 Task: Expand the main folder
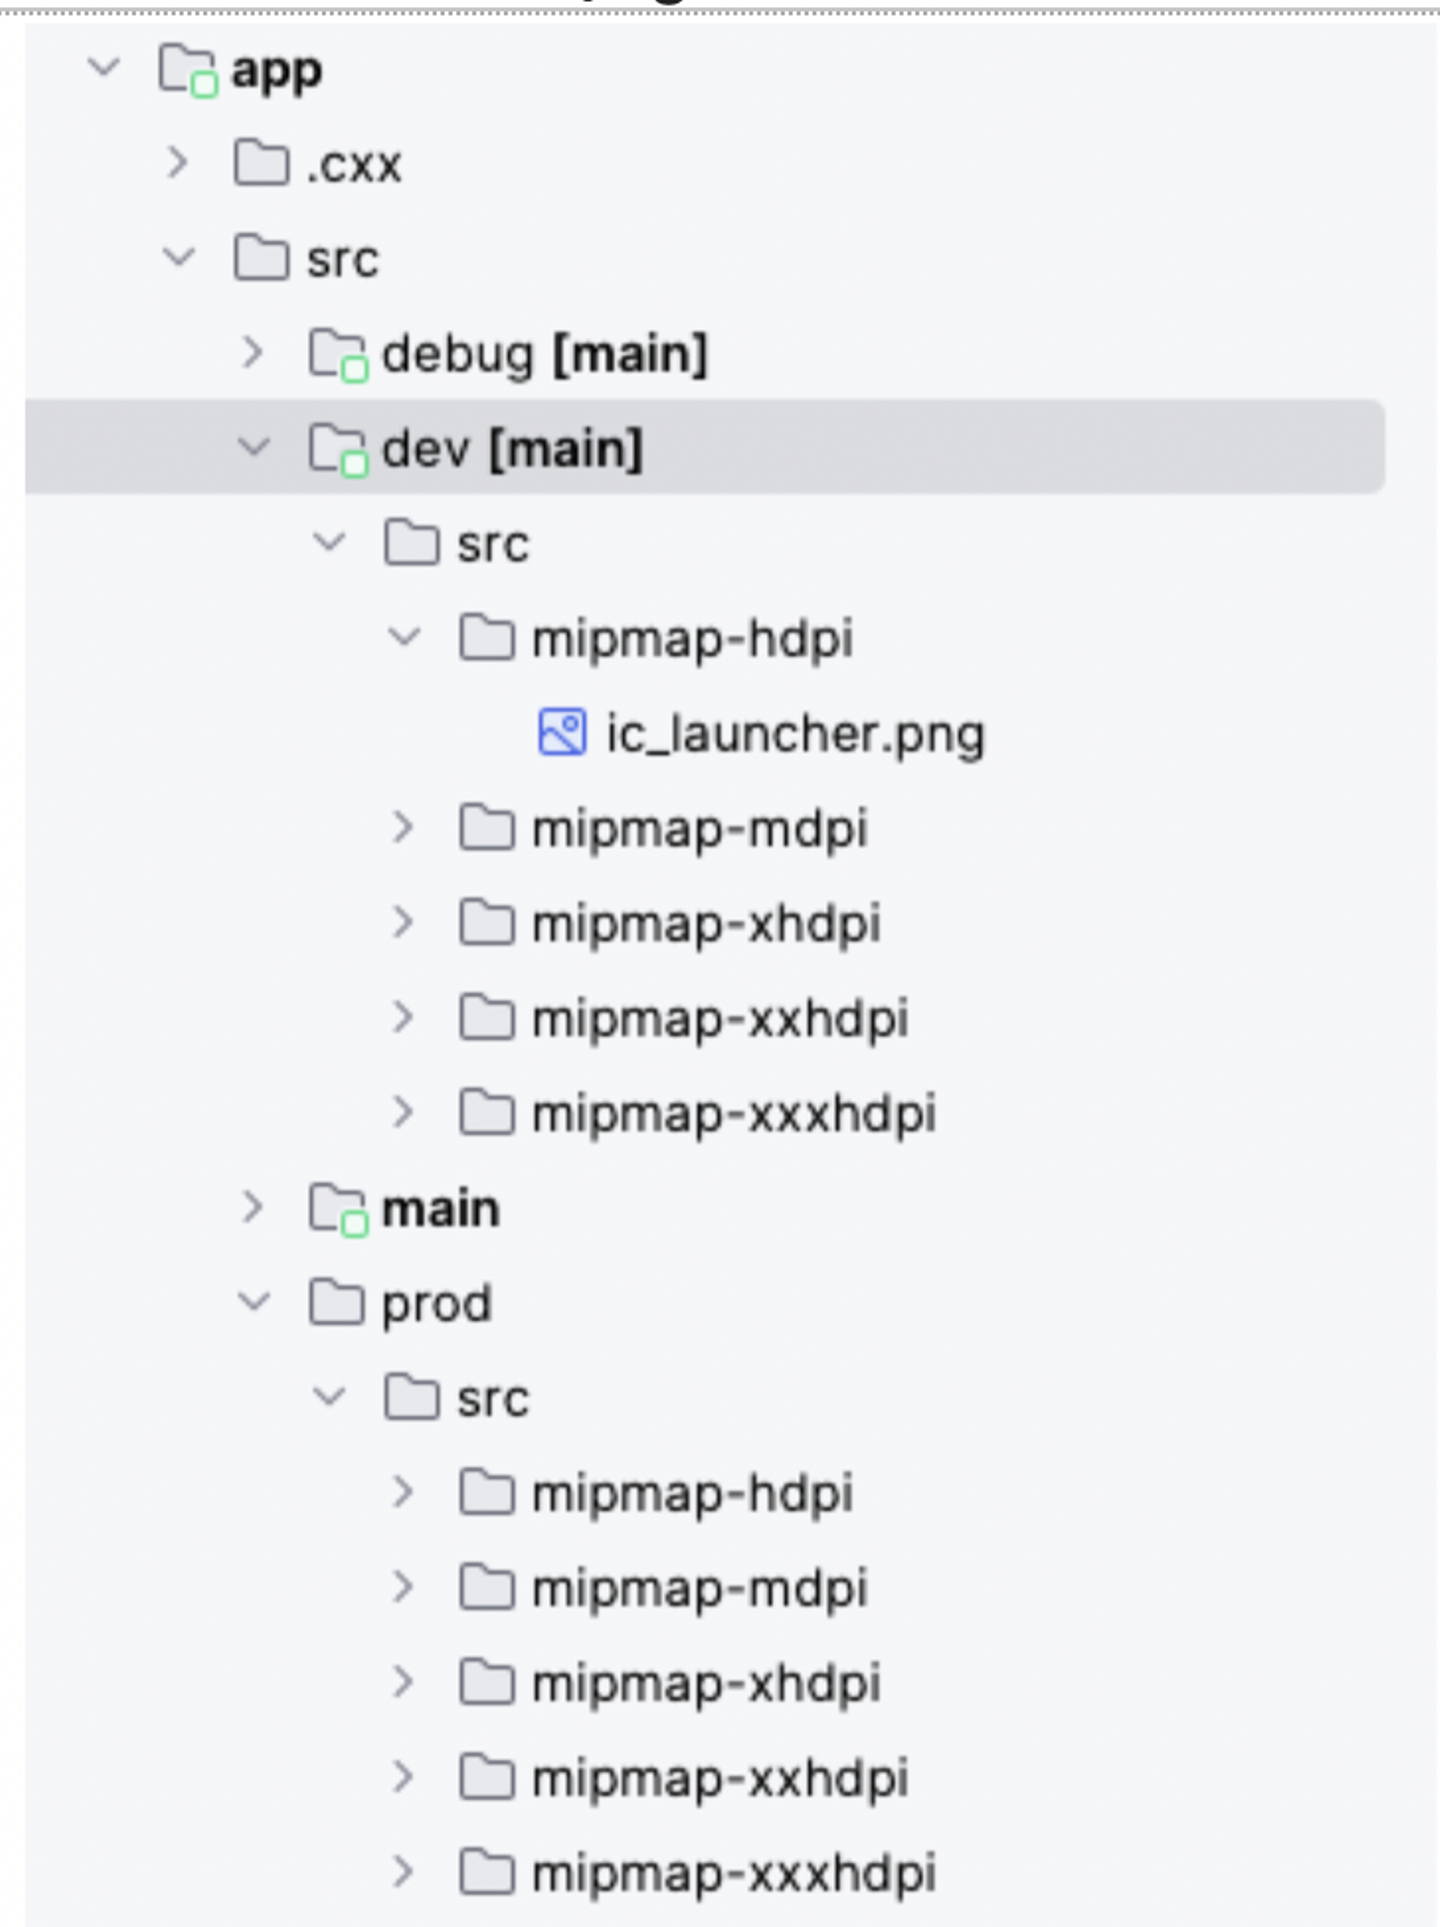[x=253, y=1208]
